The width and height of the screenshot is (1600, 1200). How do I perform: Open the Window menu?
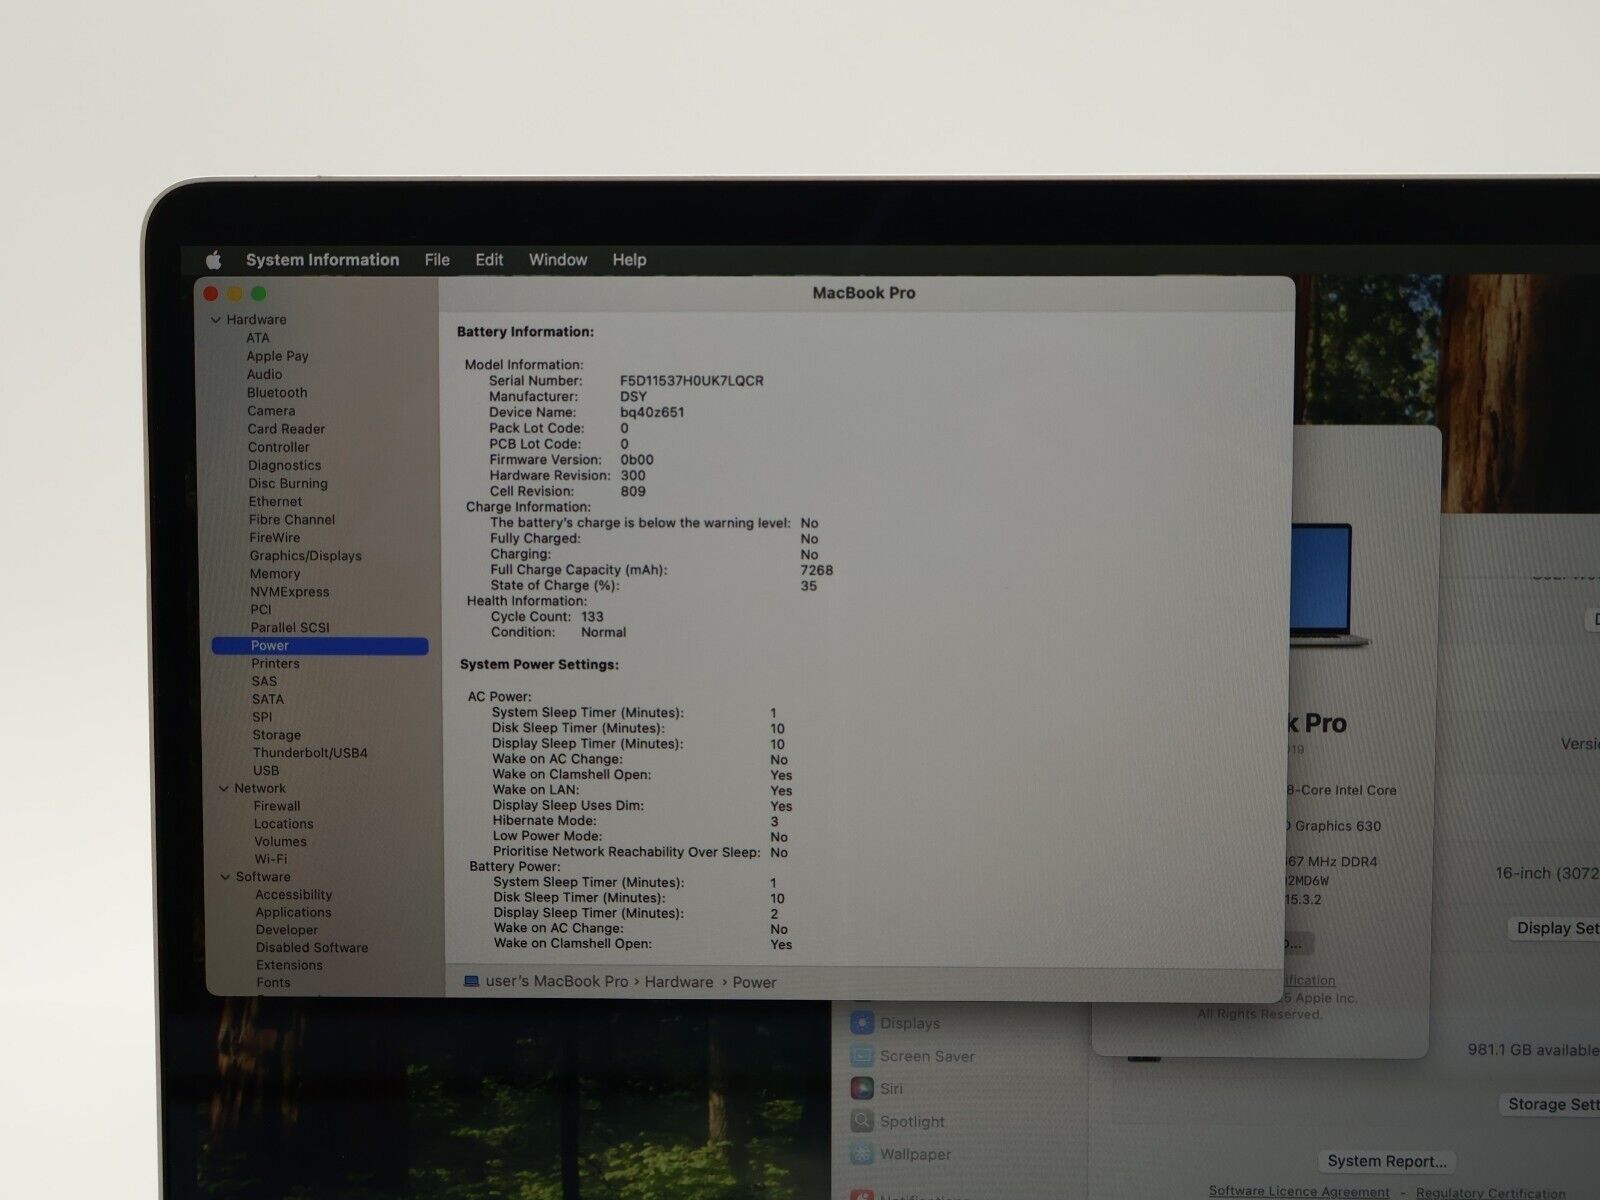558,260
